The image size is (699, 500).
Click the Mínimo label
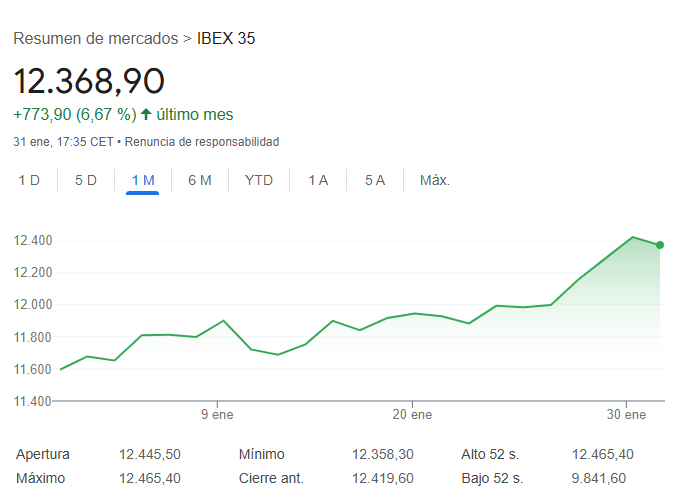point(262,454)
